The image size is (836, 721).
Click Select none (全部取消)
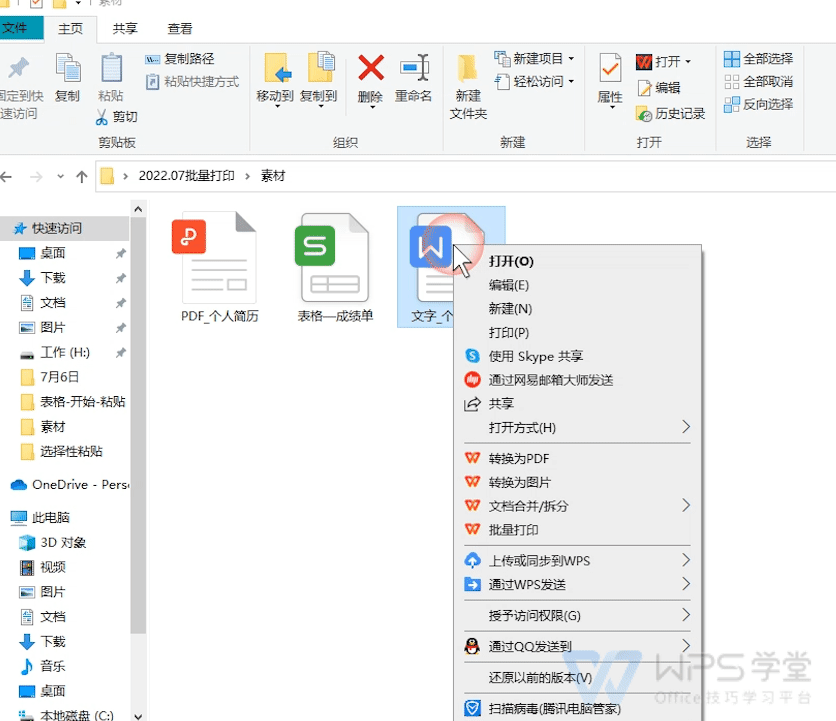coord(758,82)
